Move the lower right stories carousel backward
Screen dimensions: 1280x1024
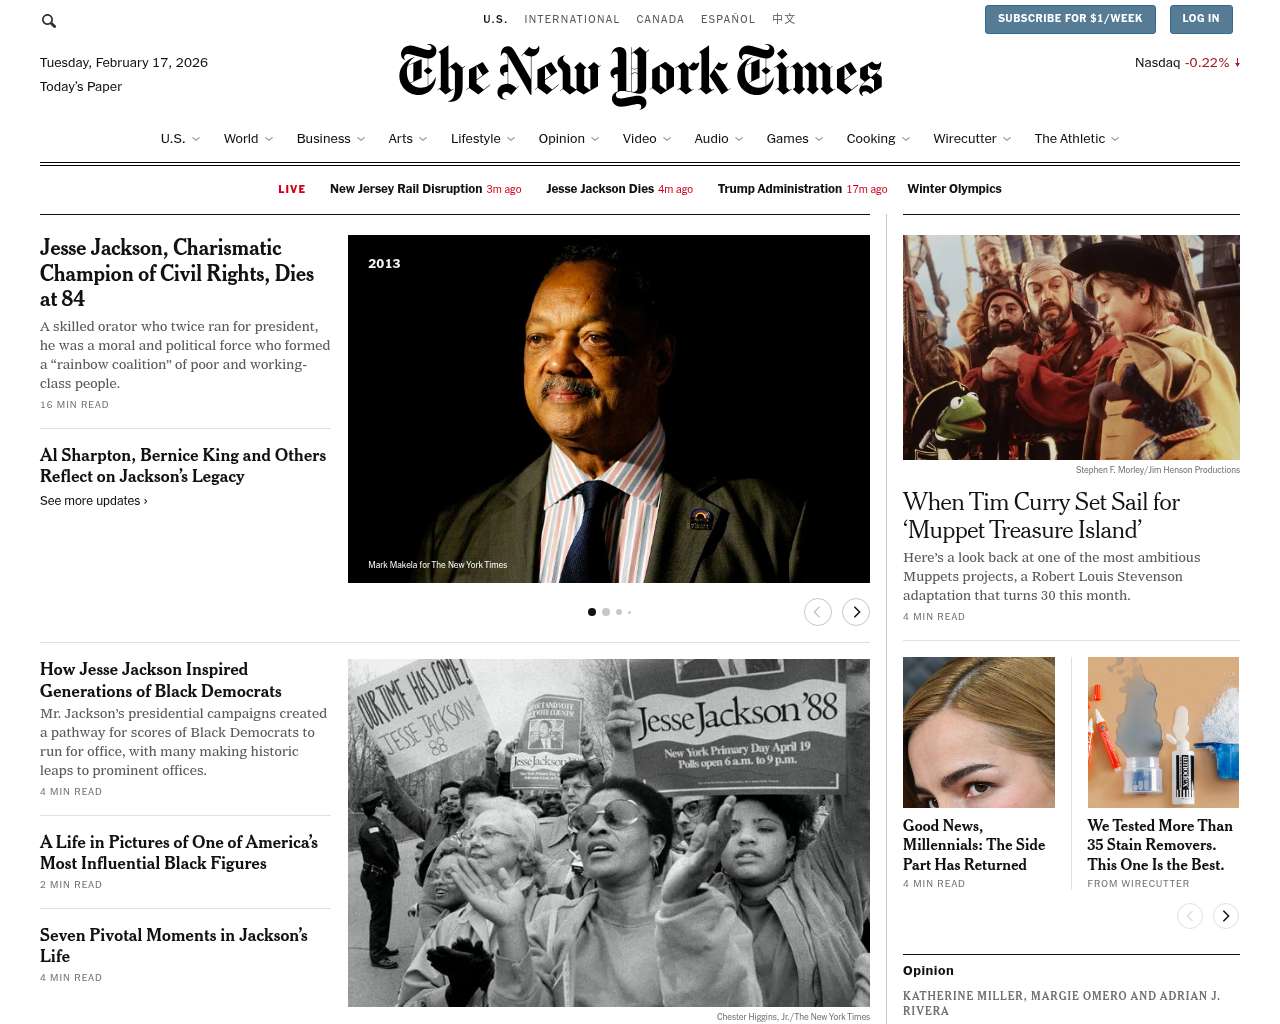tap(1190, 916)
